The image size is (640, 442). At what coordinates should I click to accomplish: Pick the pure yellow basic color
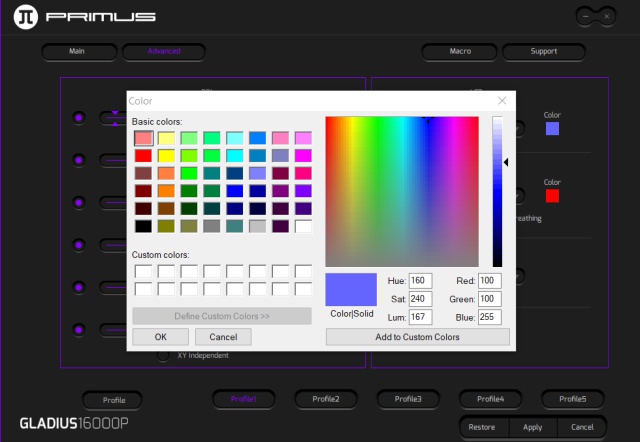click(166, 155)
